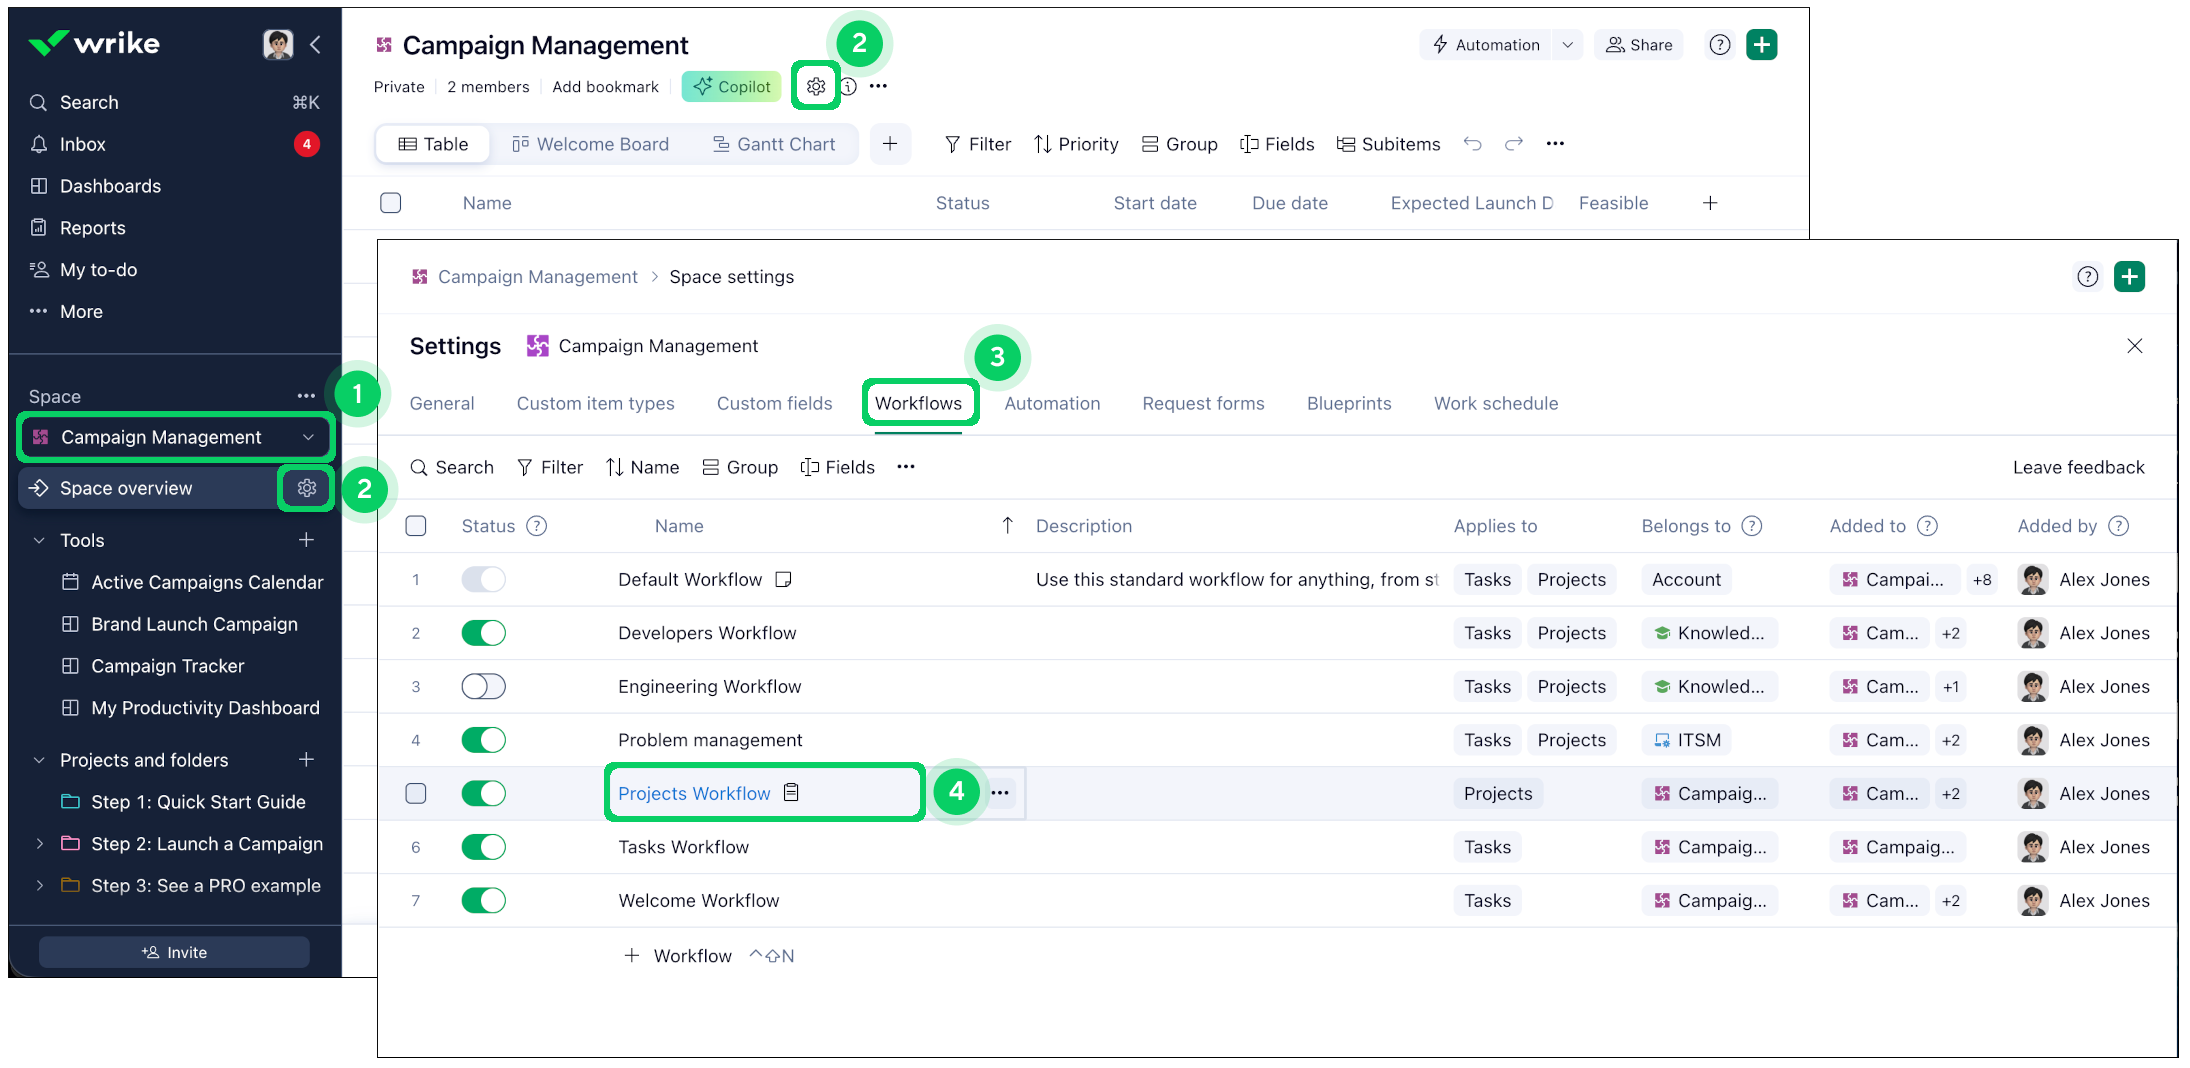The width and height of the screenshot is (2190, 1068).
Task: Click the Copilot sparkle button
Action: tap(732, 87)
